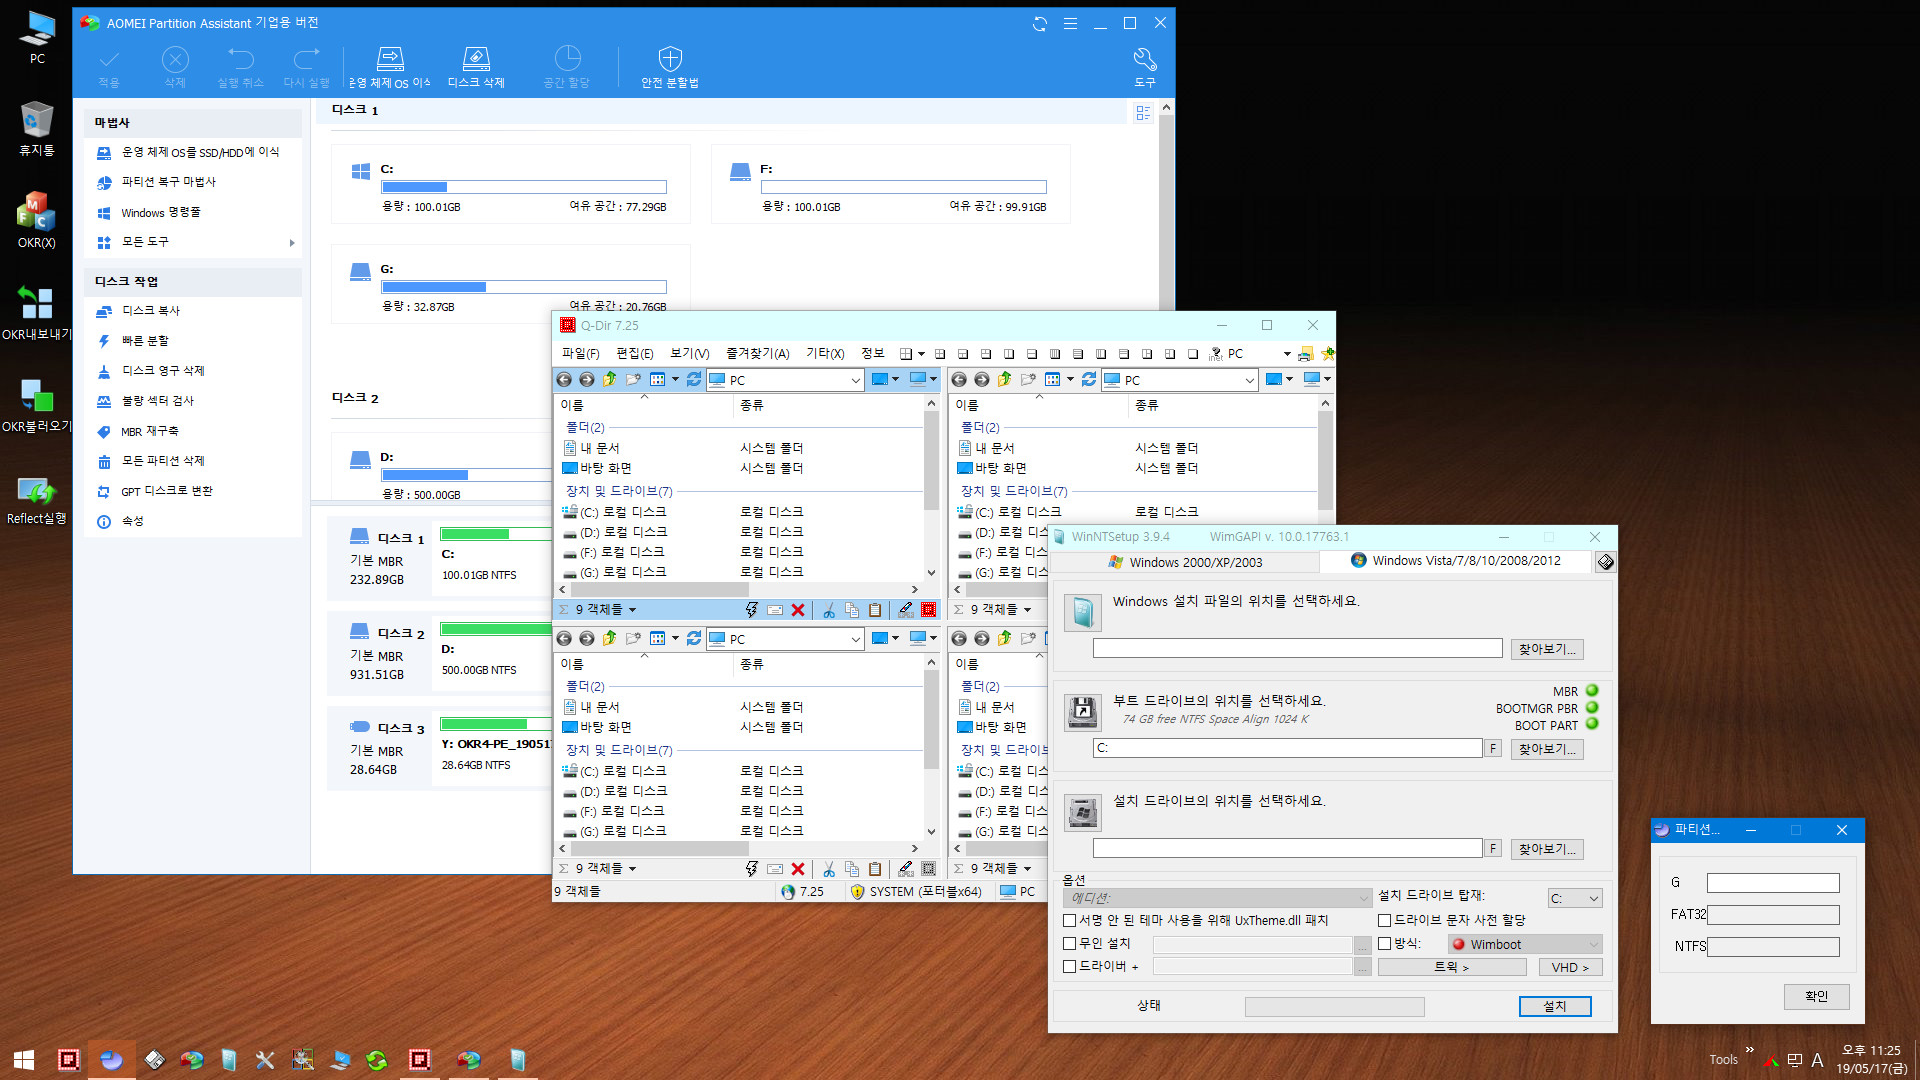1920x1080 pixels.
Task: Expand the 9 objects dropdown in Q-Dir top-left pane
Action: [632, 611]
